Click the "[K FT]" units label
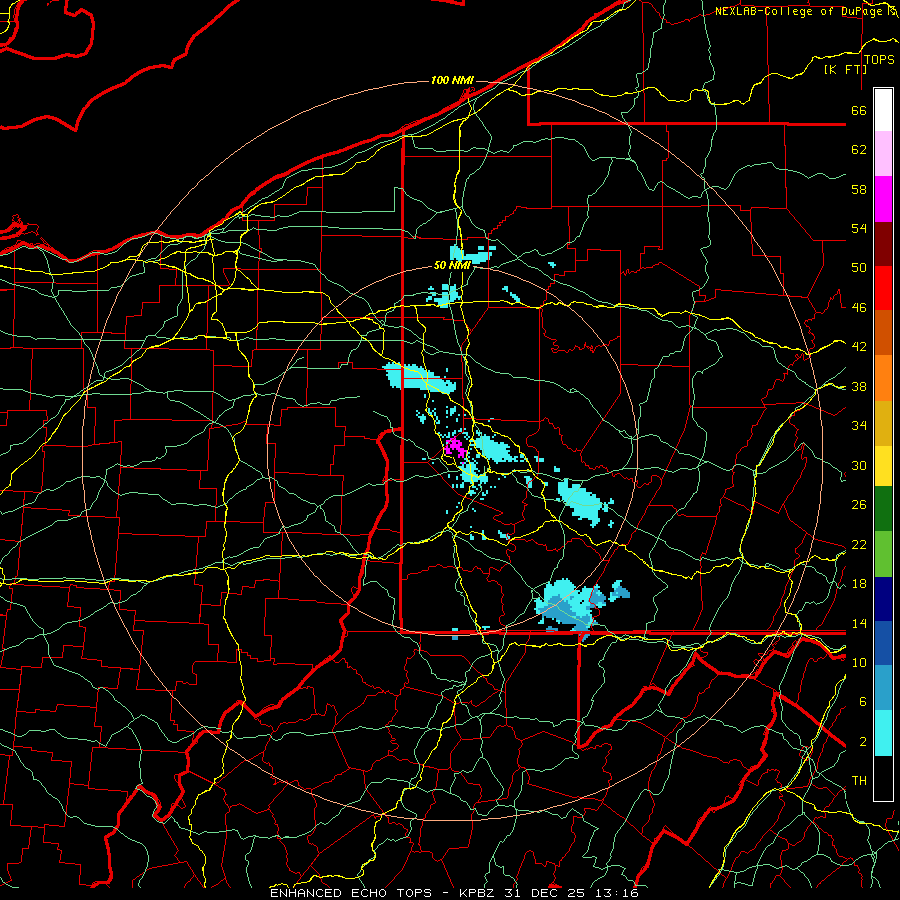The width and height of the screenshot is (900, 900). click(845, 69)
